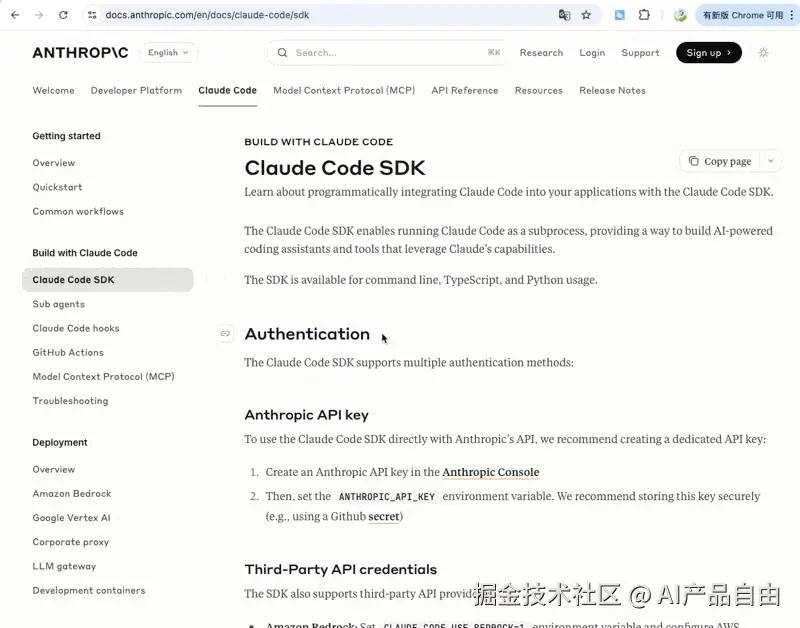Click the browser forward arrow
The image size is (800, 628).
pos(39,15)
